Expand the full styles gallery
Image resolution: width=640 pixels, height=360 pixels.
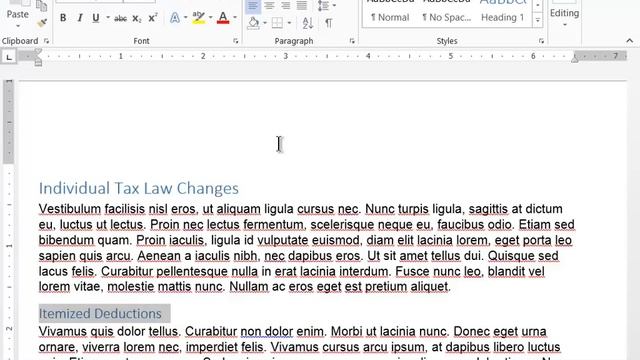coord(538,20)
